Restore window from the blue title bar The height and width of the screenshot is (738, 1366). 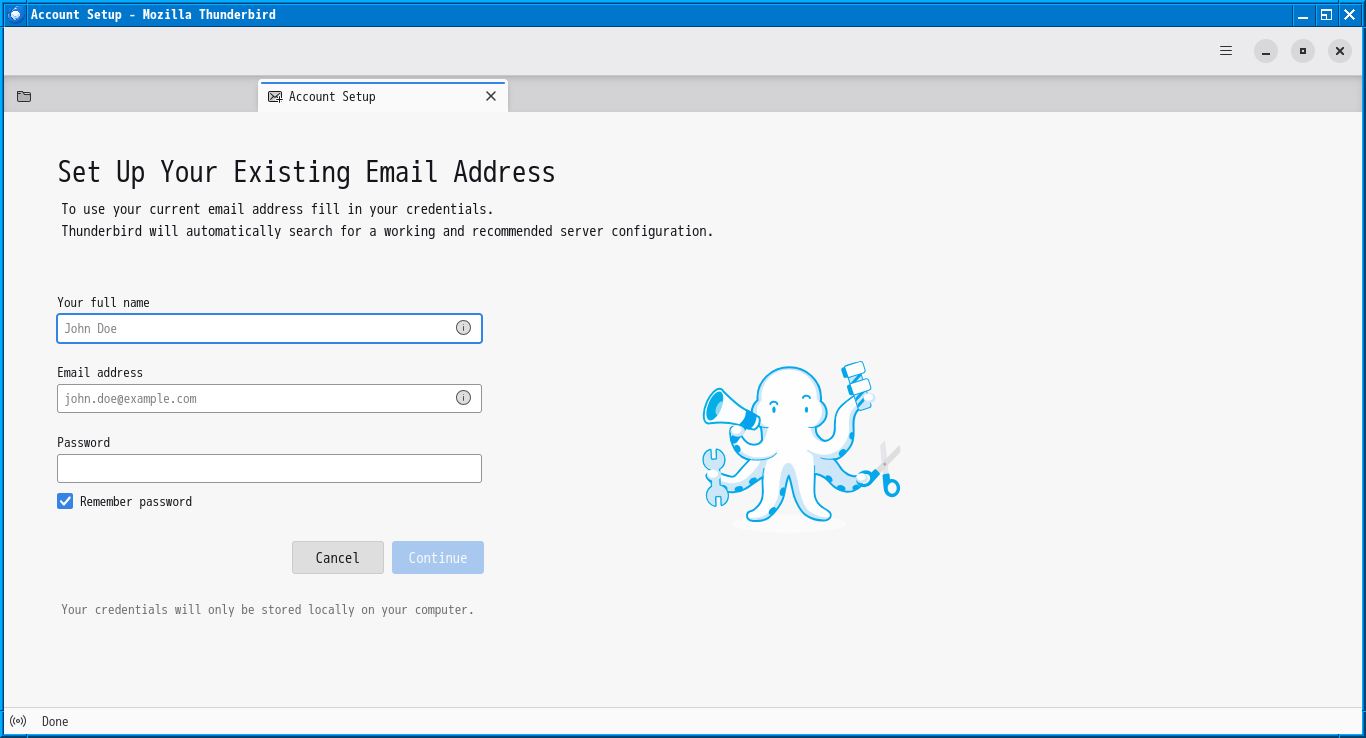(1326, 14)
